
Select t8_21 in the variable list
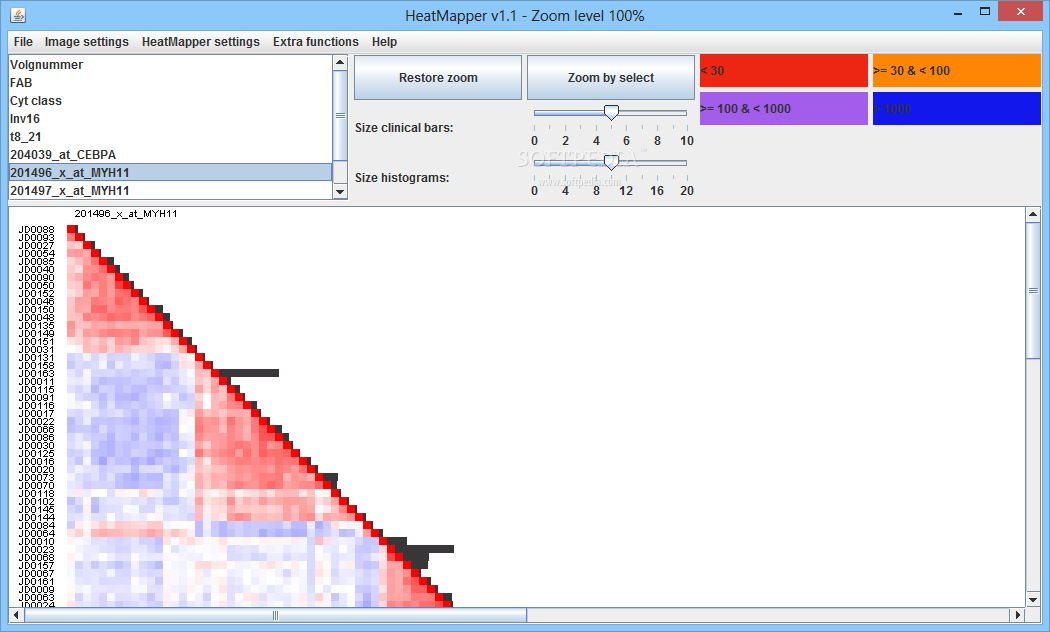pos(170,137)
